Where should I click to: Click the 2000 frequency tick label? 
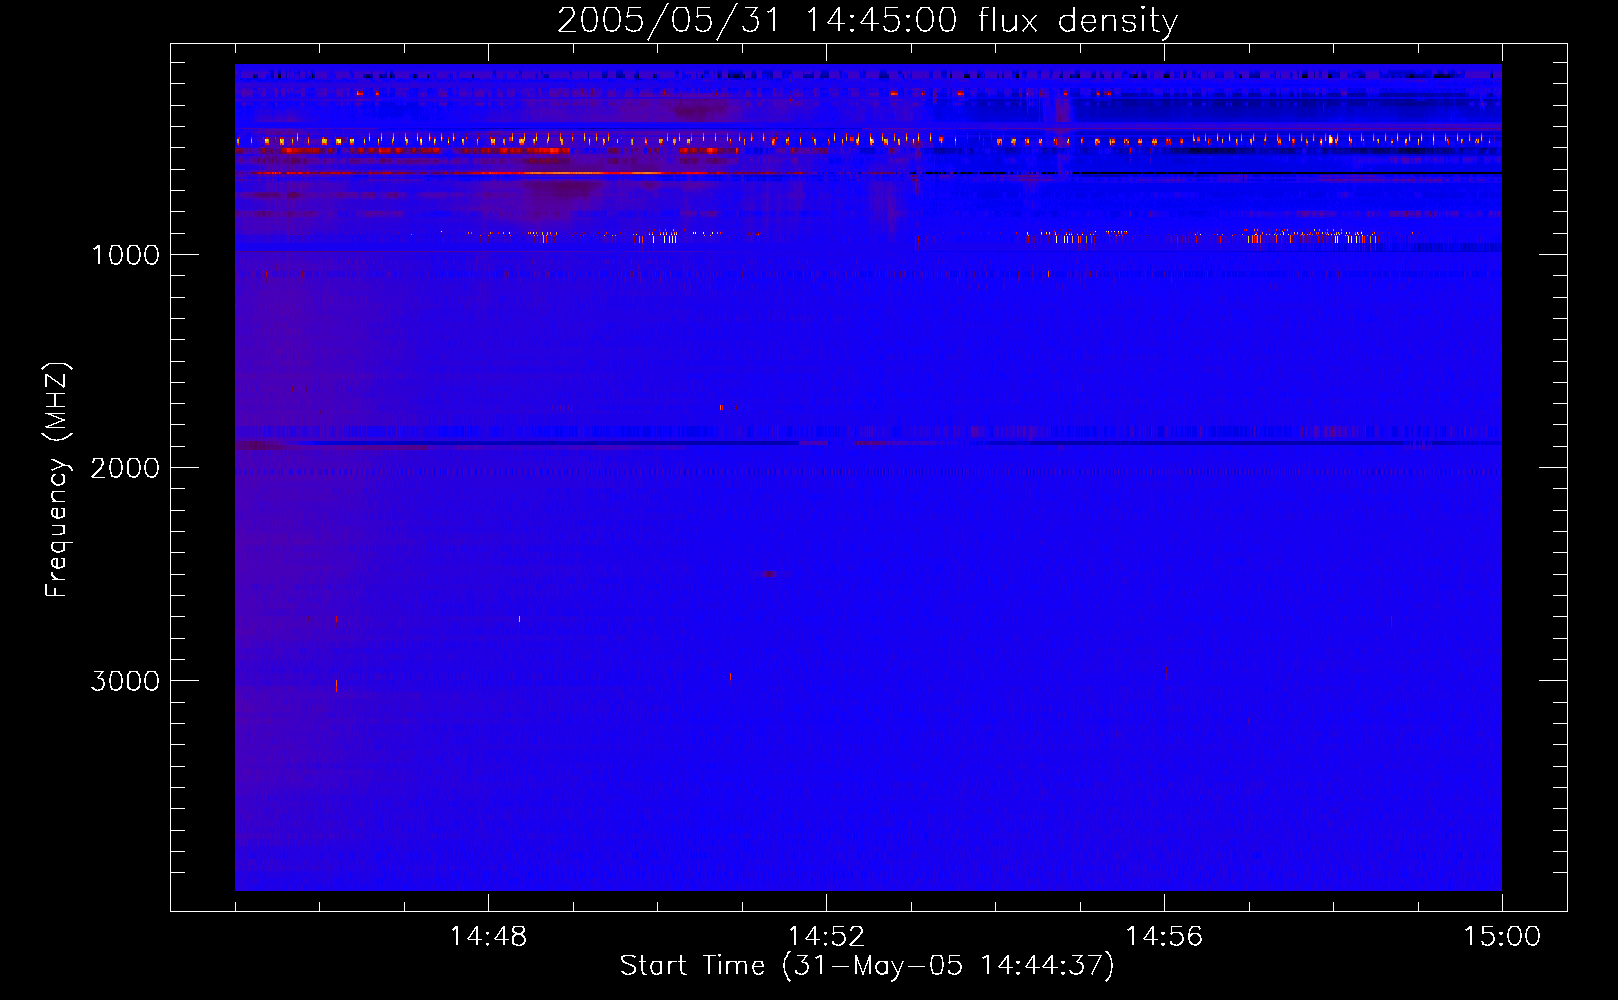coord(125,468)
